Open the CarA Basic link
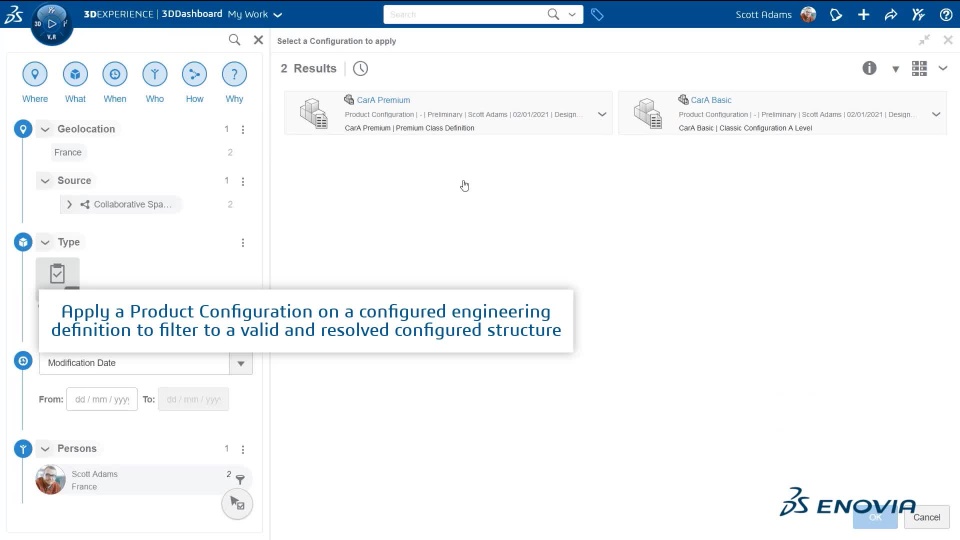The width and height of the screenshot is (960, 540). coord(711,100)
